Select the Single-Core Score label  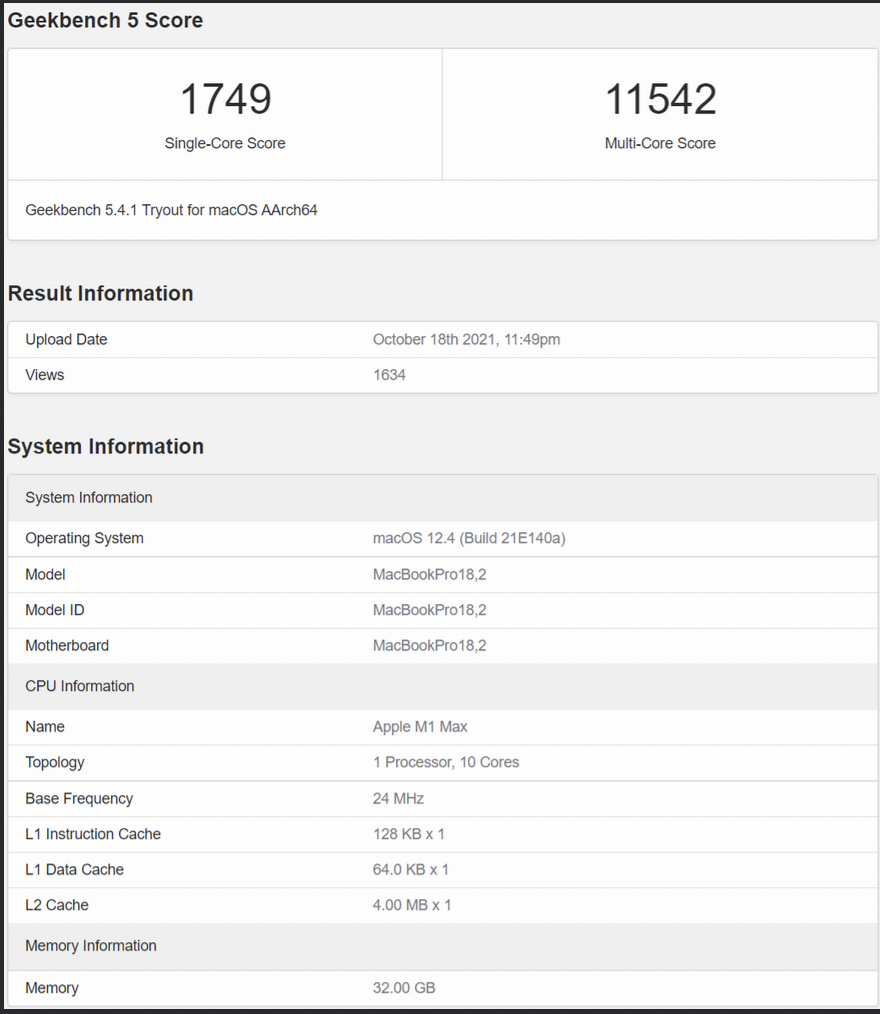[225, 143]
